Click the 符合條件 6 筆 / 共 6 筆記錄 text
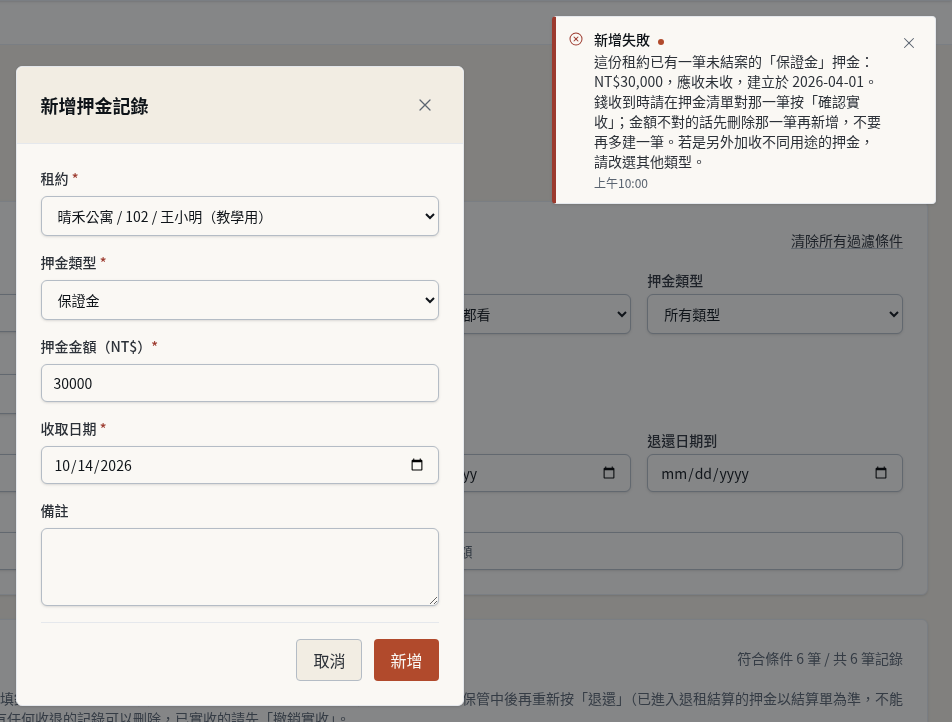 [820, 659]
